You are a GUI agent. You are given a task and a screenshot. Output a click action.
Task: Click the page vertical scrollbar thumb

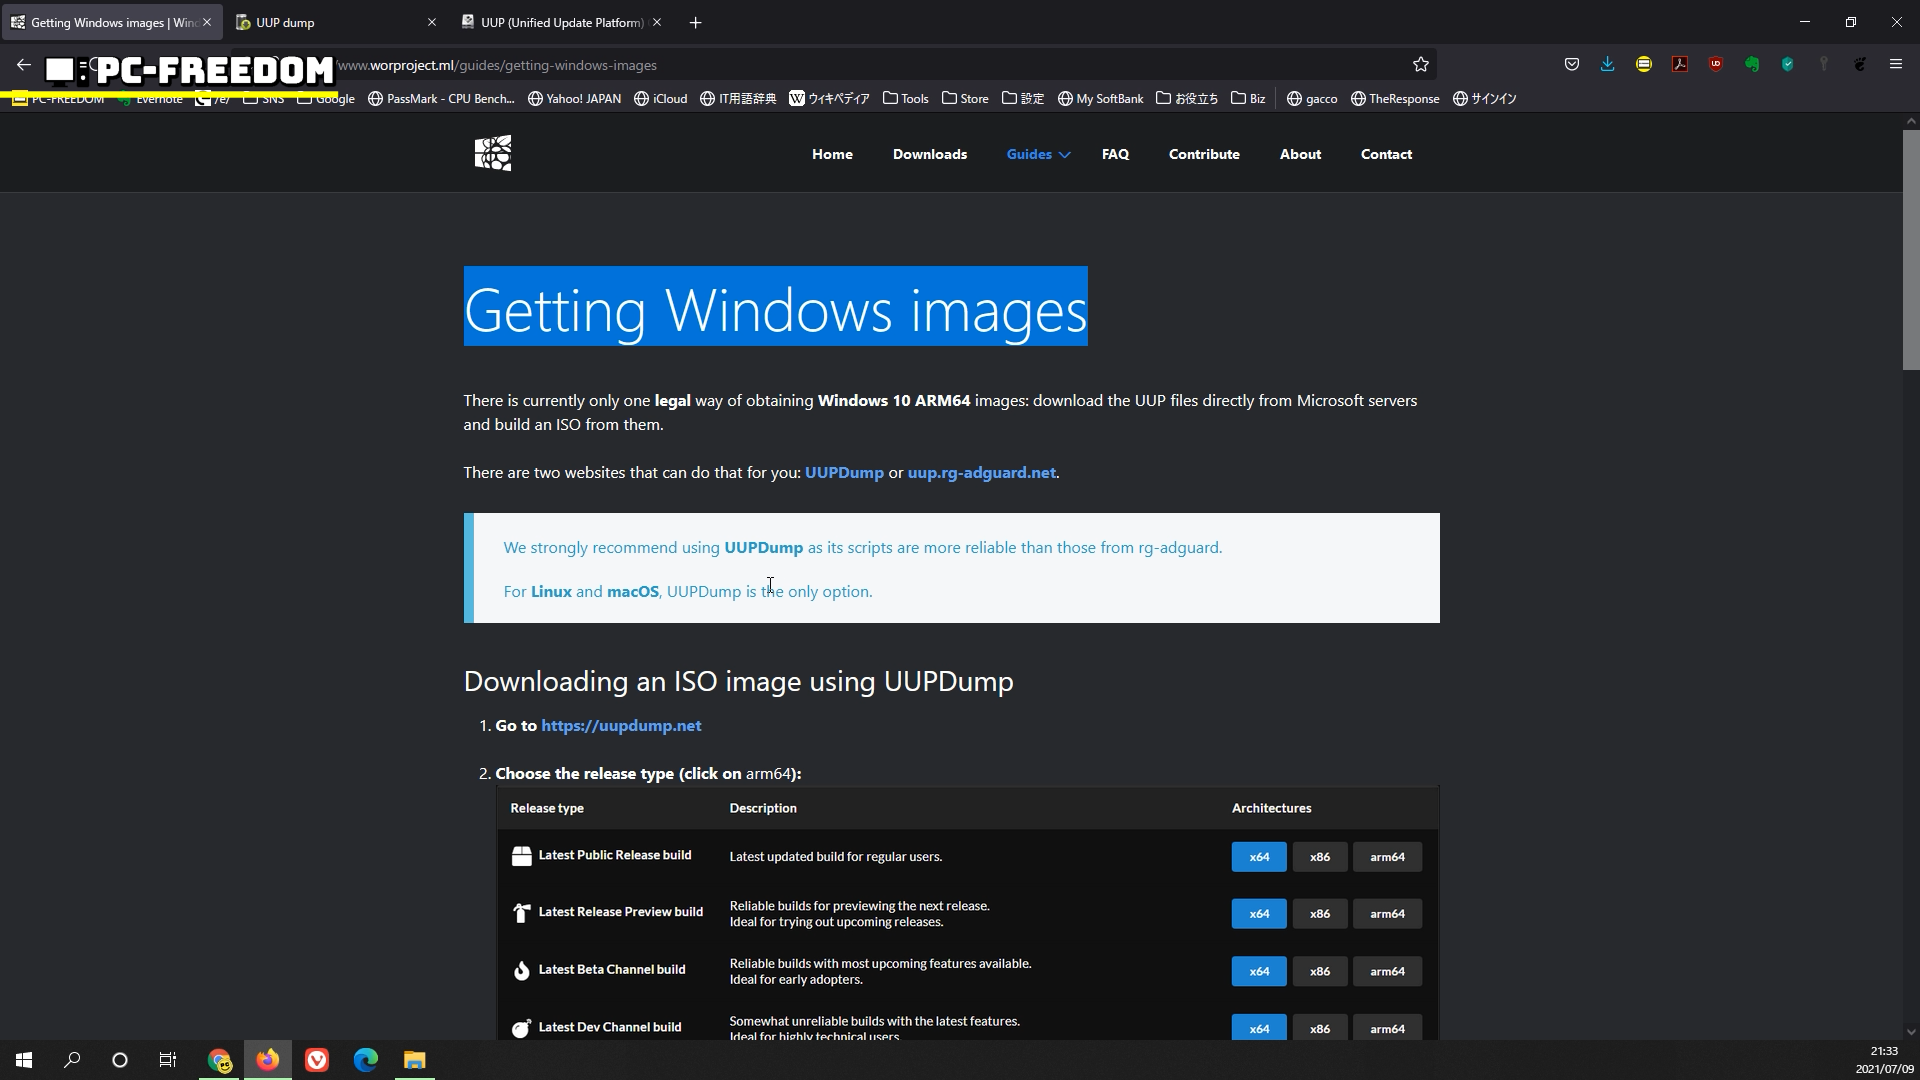(1910, 250)
